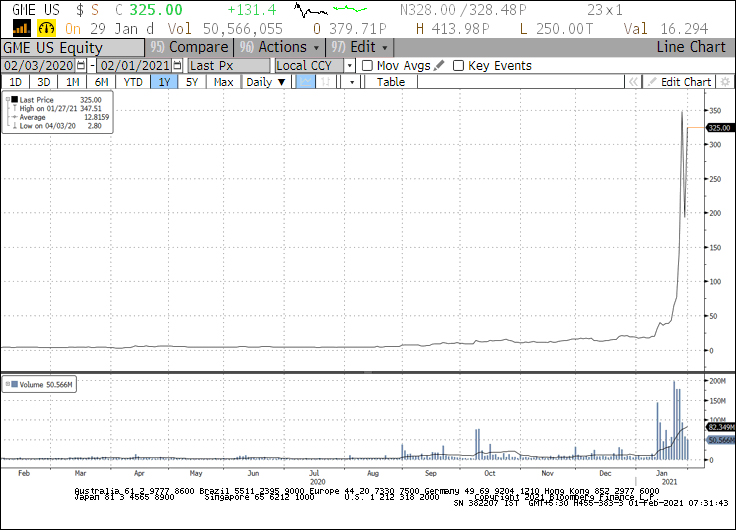Viewport: 736px width, 530px height.
Task: Click the GME US Equity security field
Action: (x=73, y=48)
